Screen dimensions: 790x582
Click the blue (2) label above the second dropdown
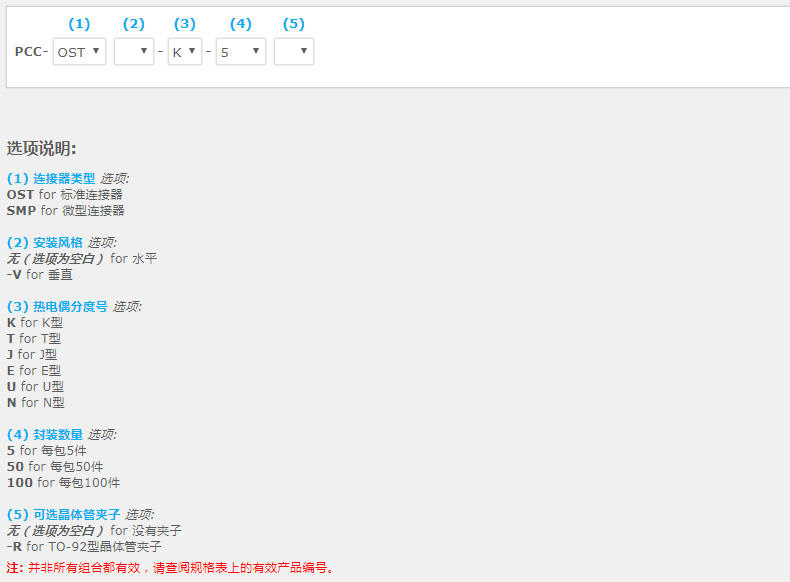point(133,24)
